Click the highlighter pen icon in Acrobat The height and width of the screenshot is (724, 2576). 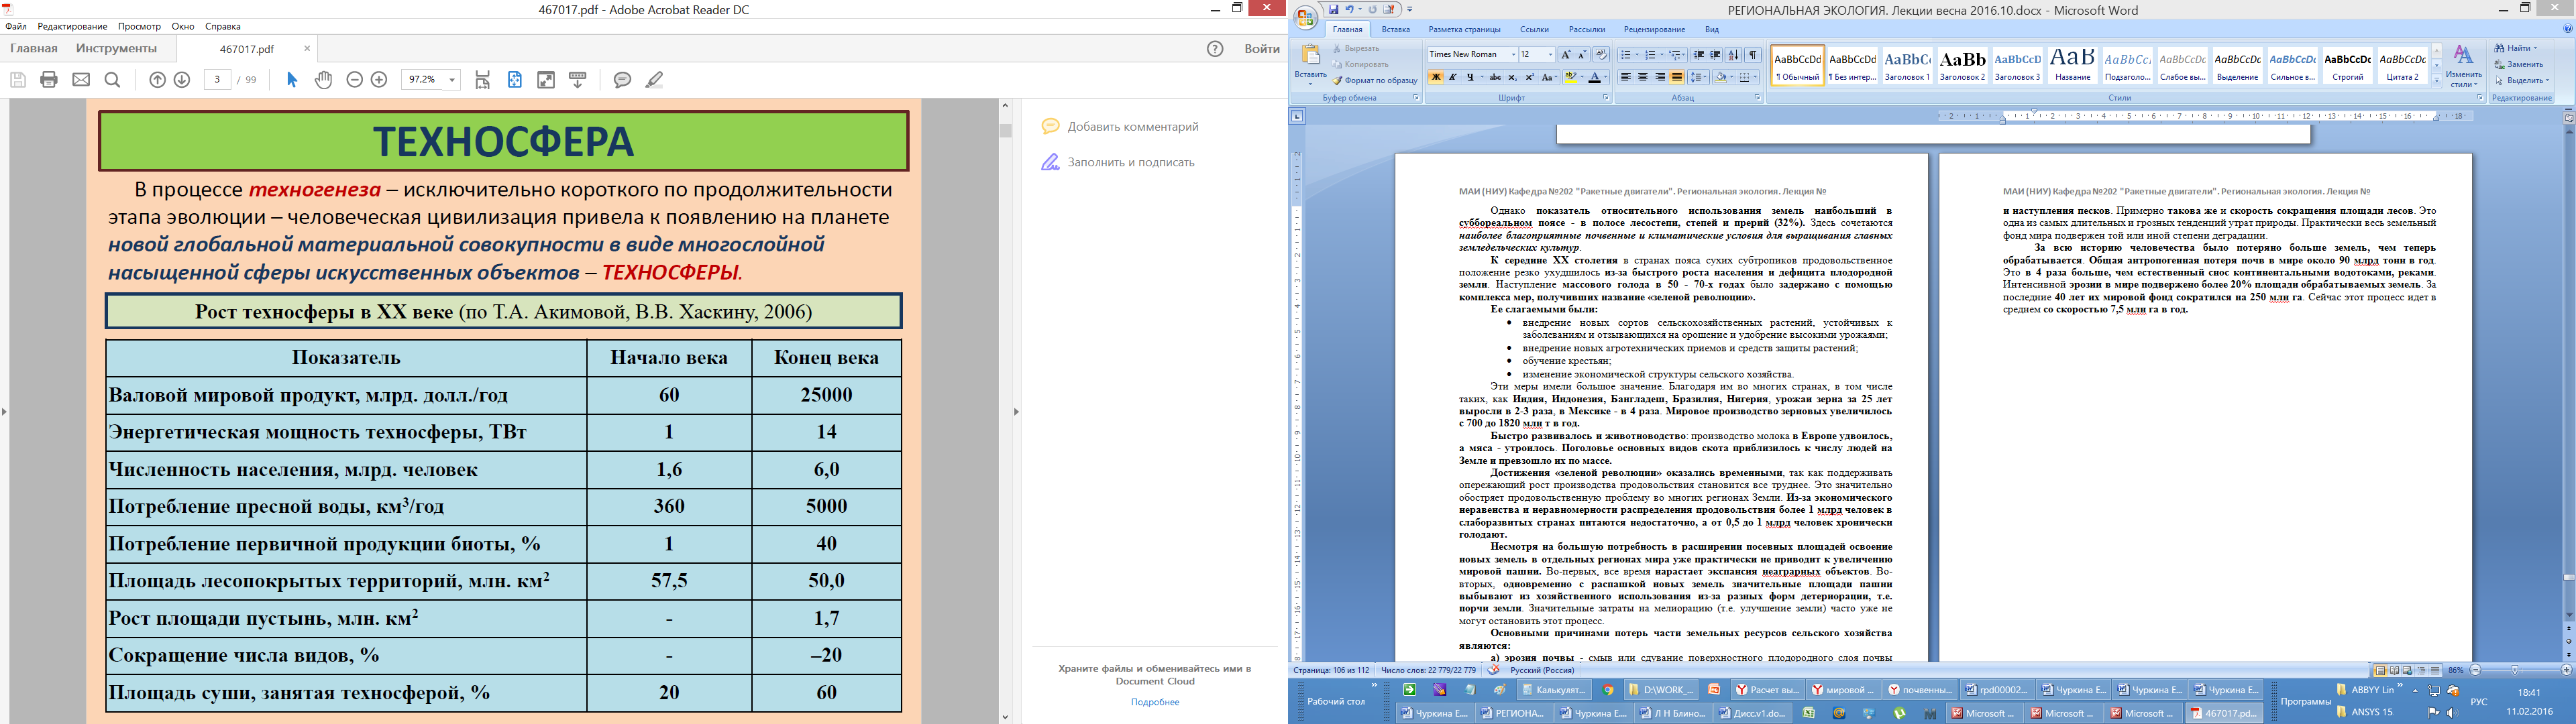pos(654,80)
